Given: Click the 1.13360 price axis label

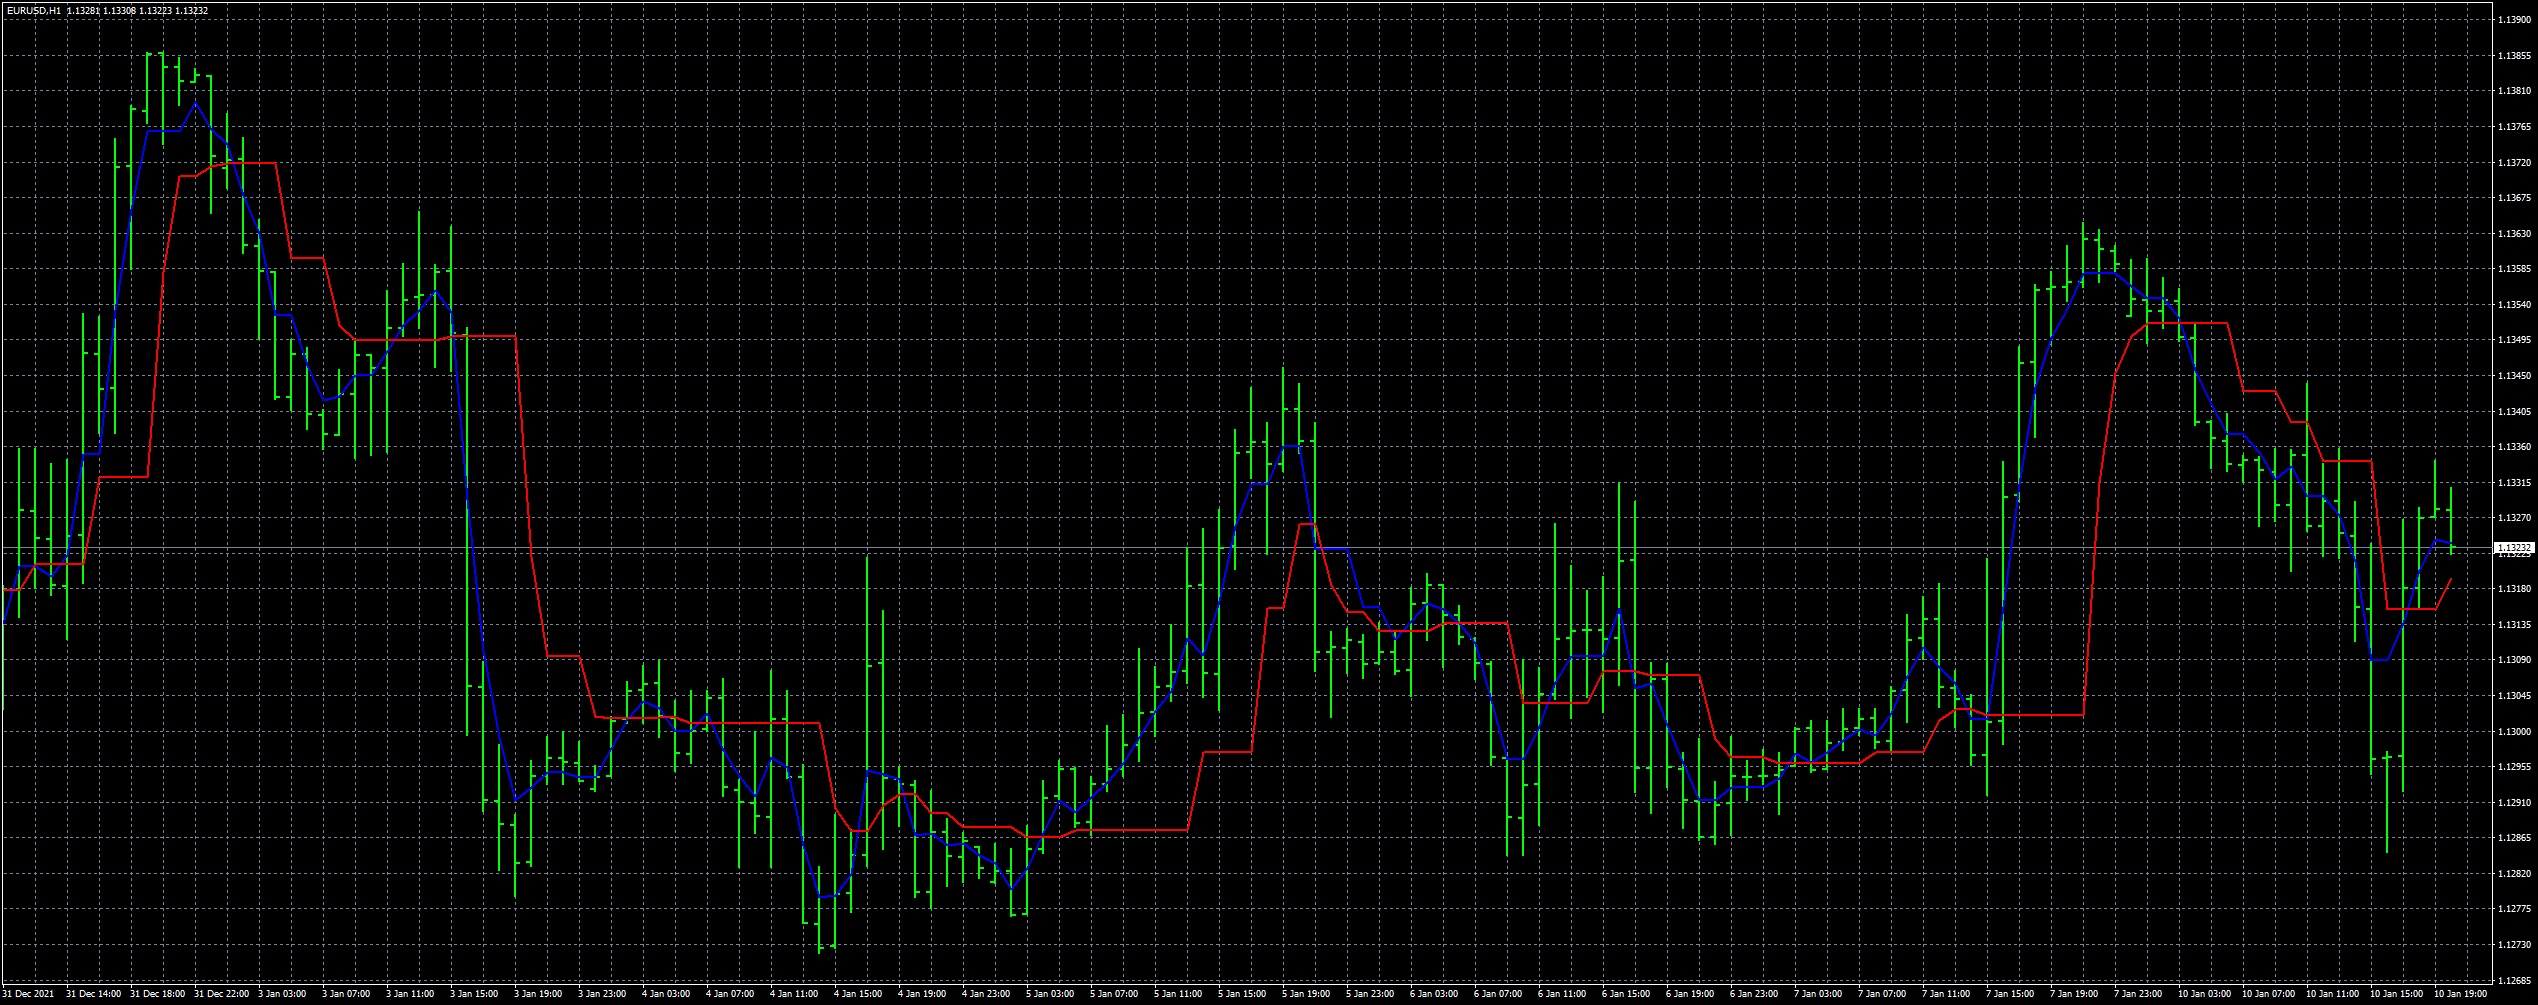Looking at the screenshot, I should pyautogui.click(x=2514, y=447).
